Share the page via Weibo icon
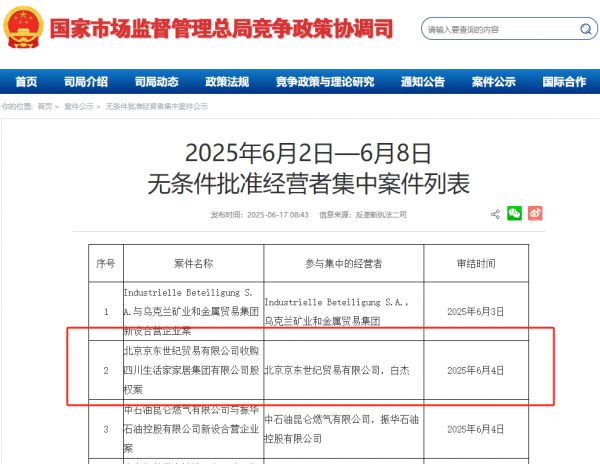This screenshot has height=464, width=600. click(535, 213)
